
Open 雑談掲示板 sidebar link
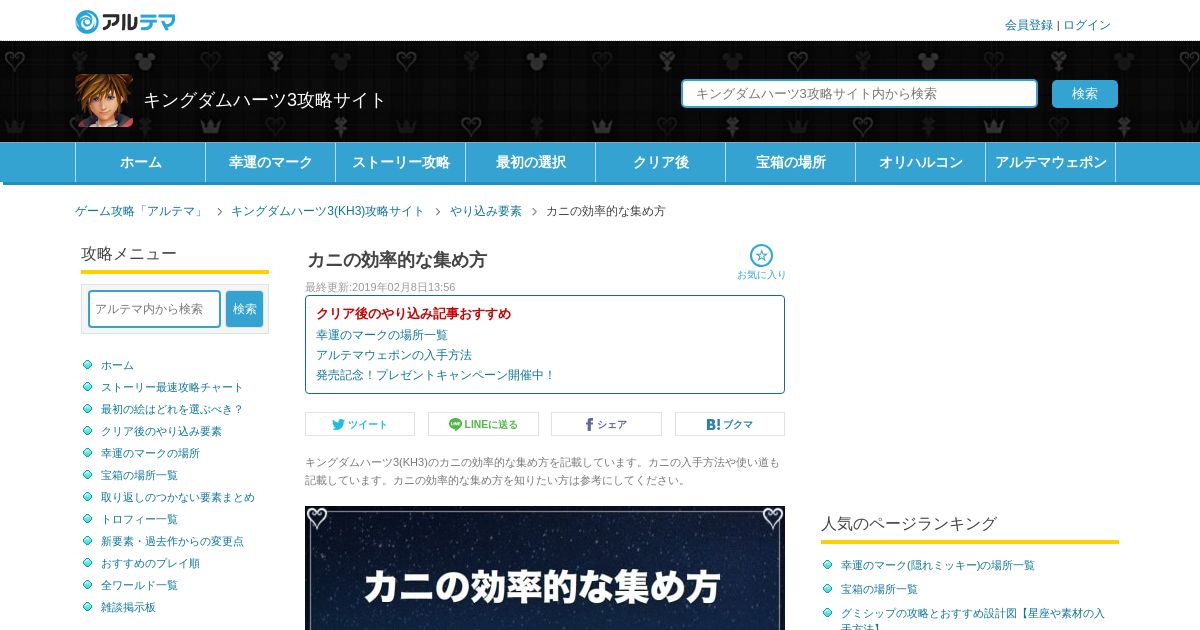[128, 607]
